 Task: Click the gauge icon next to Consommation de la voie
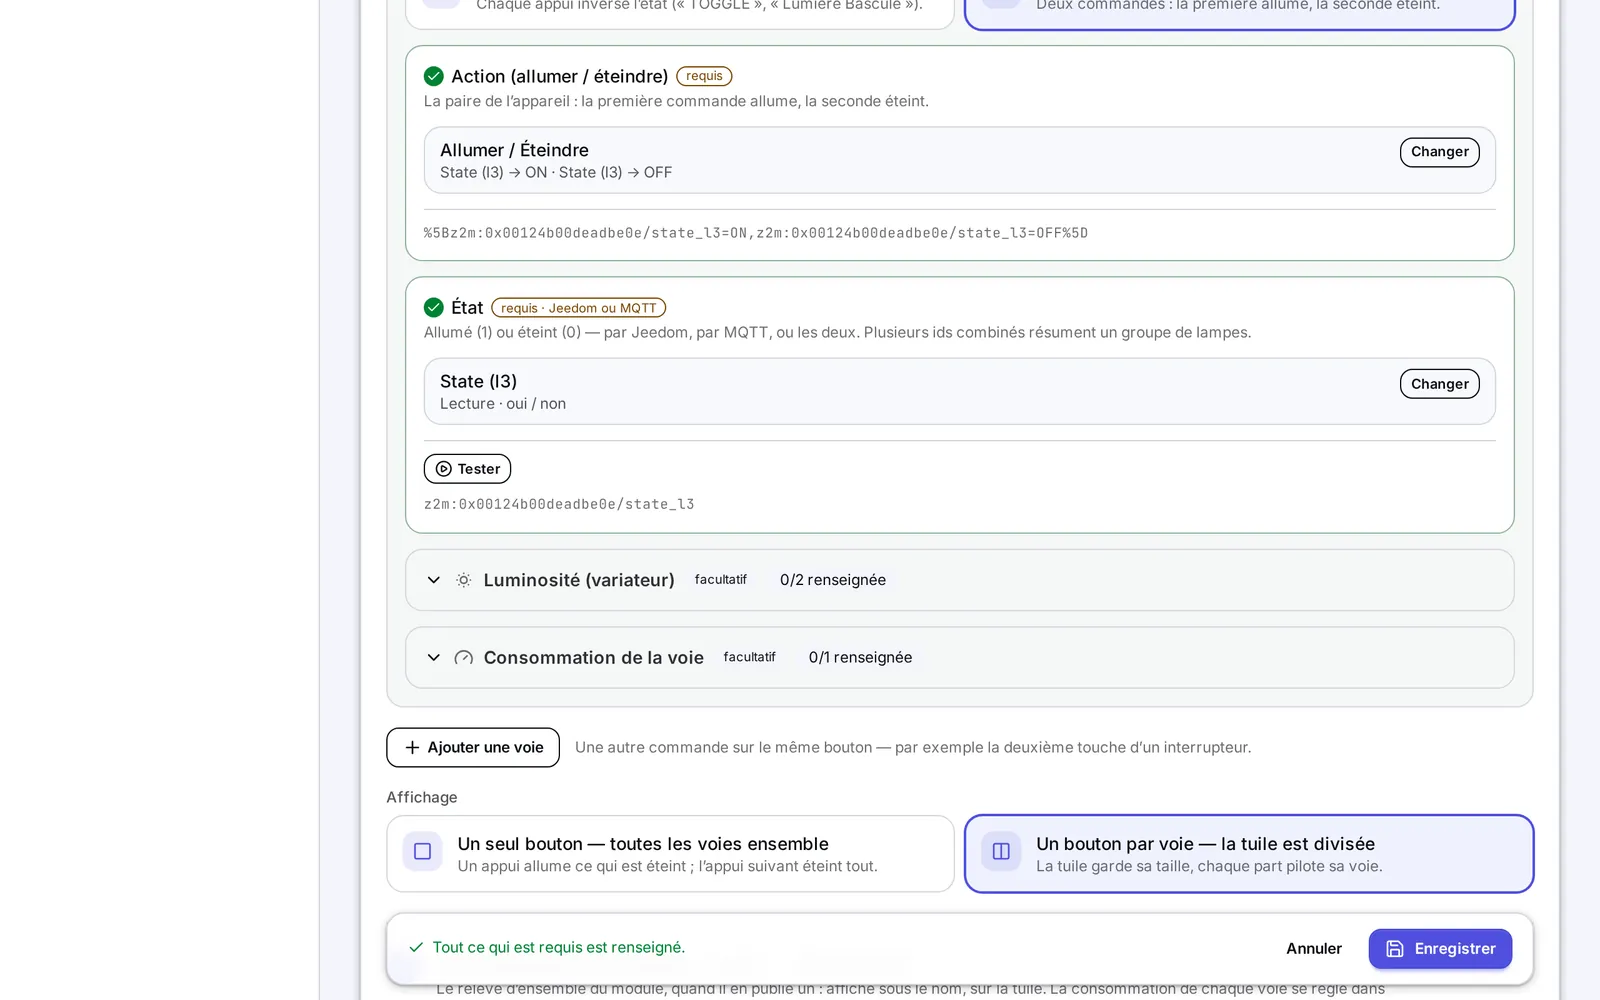pos(464,658)
